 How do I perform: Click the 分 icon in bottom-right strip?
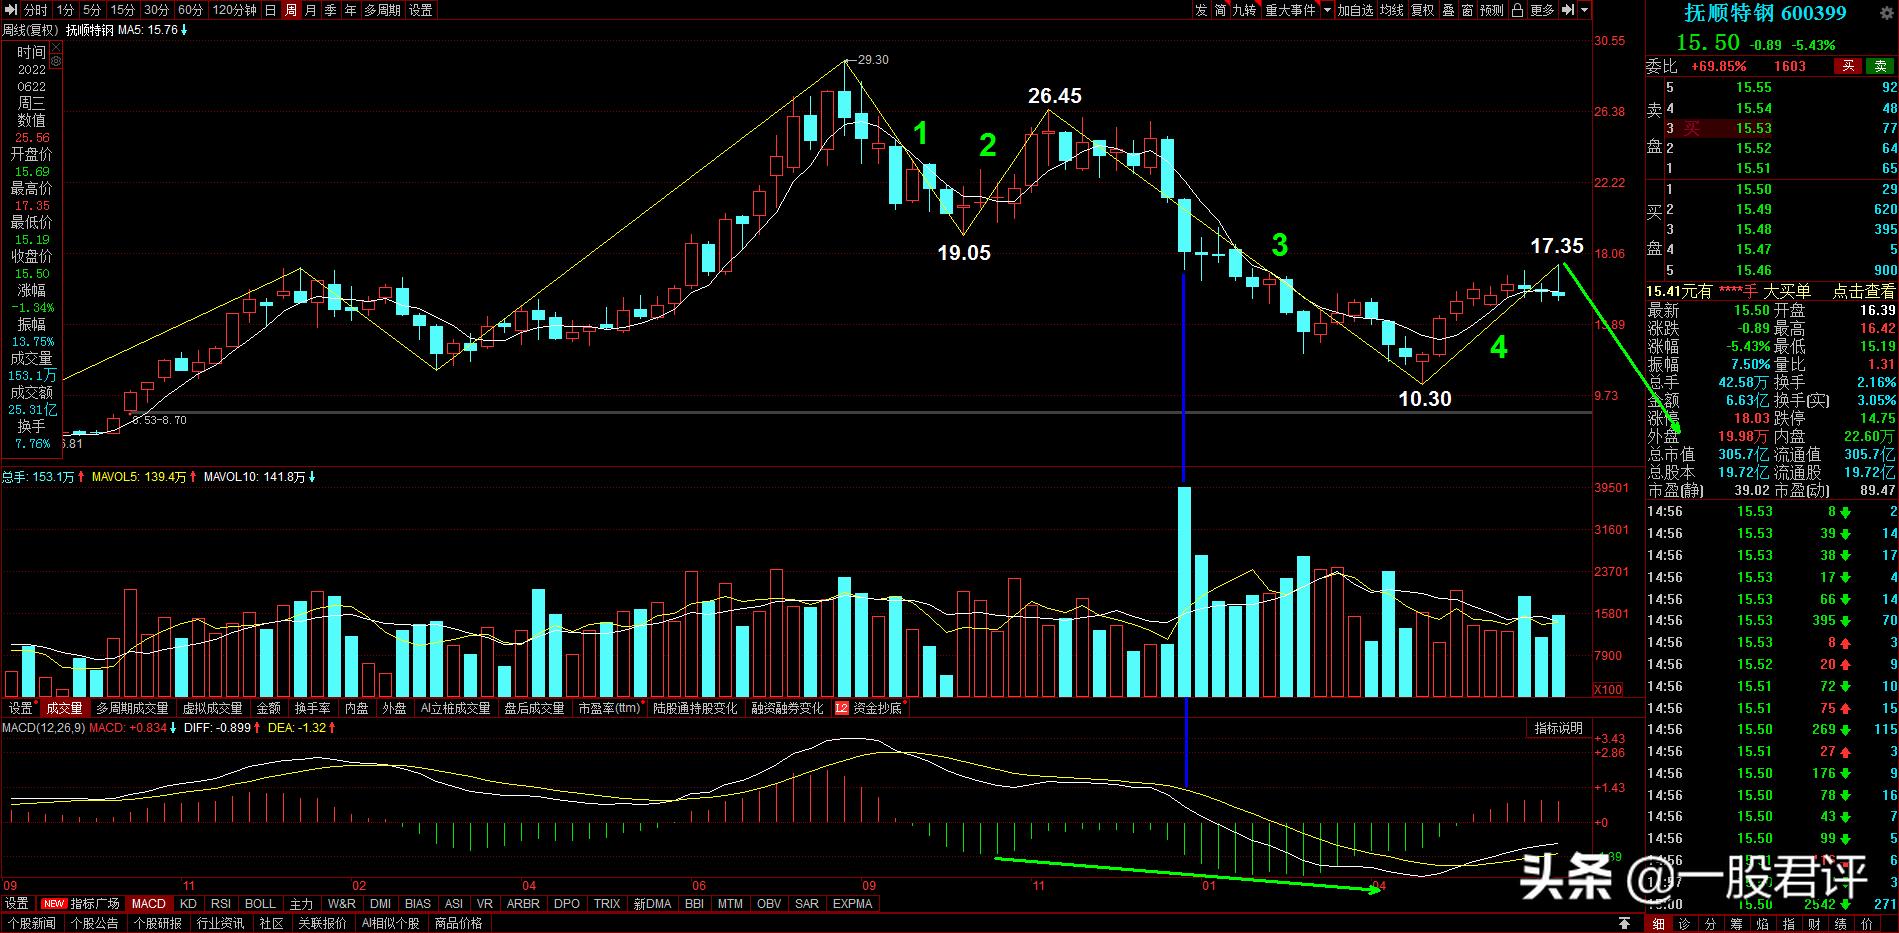[x=1710, y=924]
